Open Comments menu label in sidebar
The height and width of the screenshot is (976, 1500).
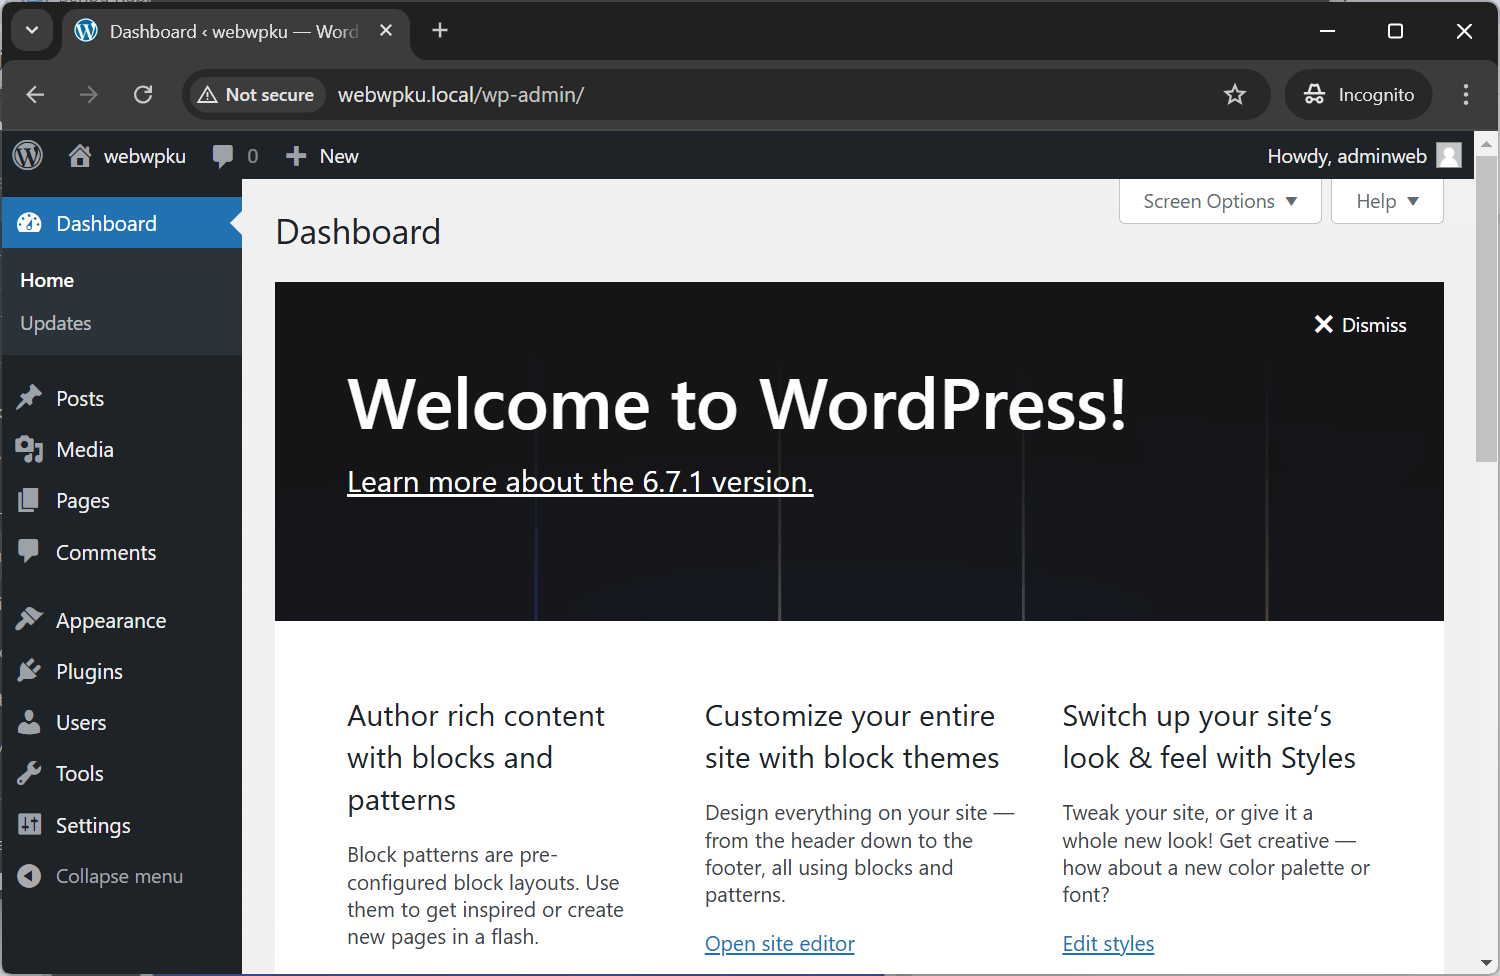coord(106,553)
